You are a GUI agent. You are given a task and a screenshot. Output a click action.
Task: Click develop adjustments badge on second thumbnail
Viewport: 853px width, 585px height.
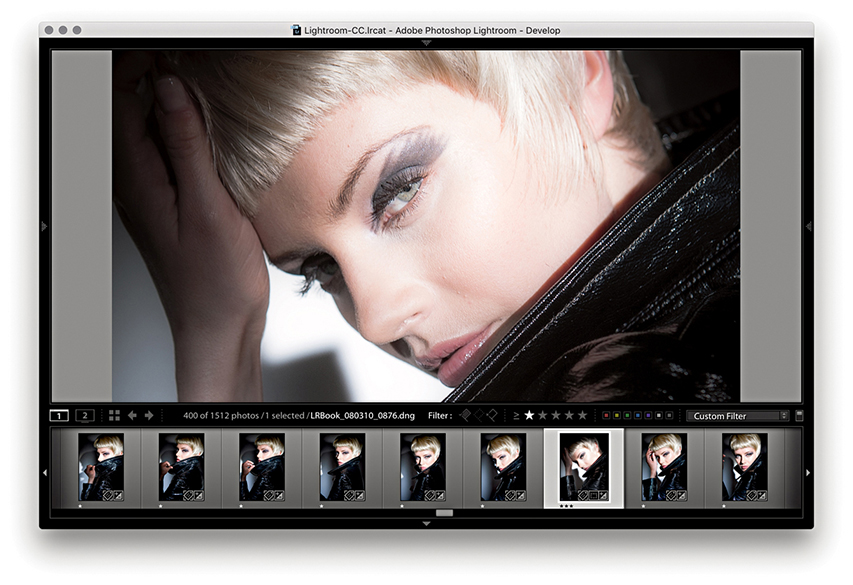[199, 495]
